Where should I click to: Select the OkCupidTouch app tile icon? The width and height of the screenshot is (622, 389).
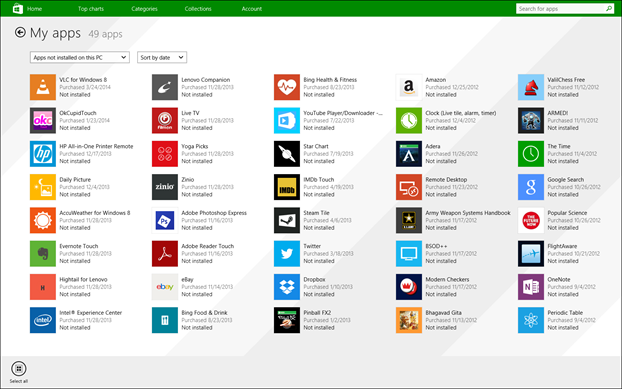[43, 121]
